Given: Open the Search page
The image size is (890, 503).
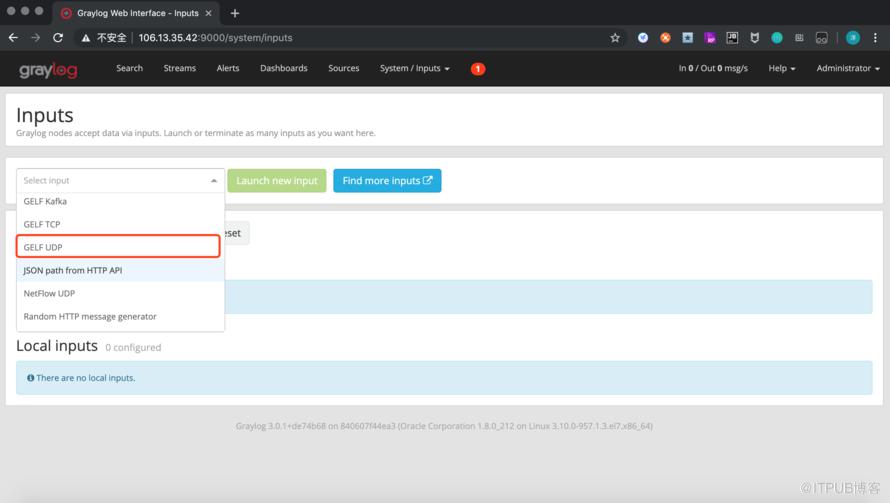Looking at the screenshot, I should (129, 68).
